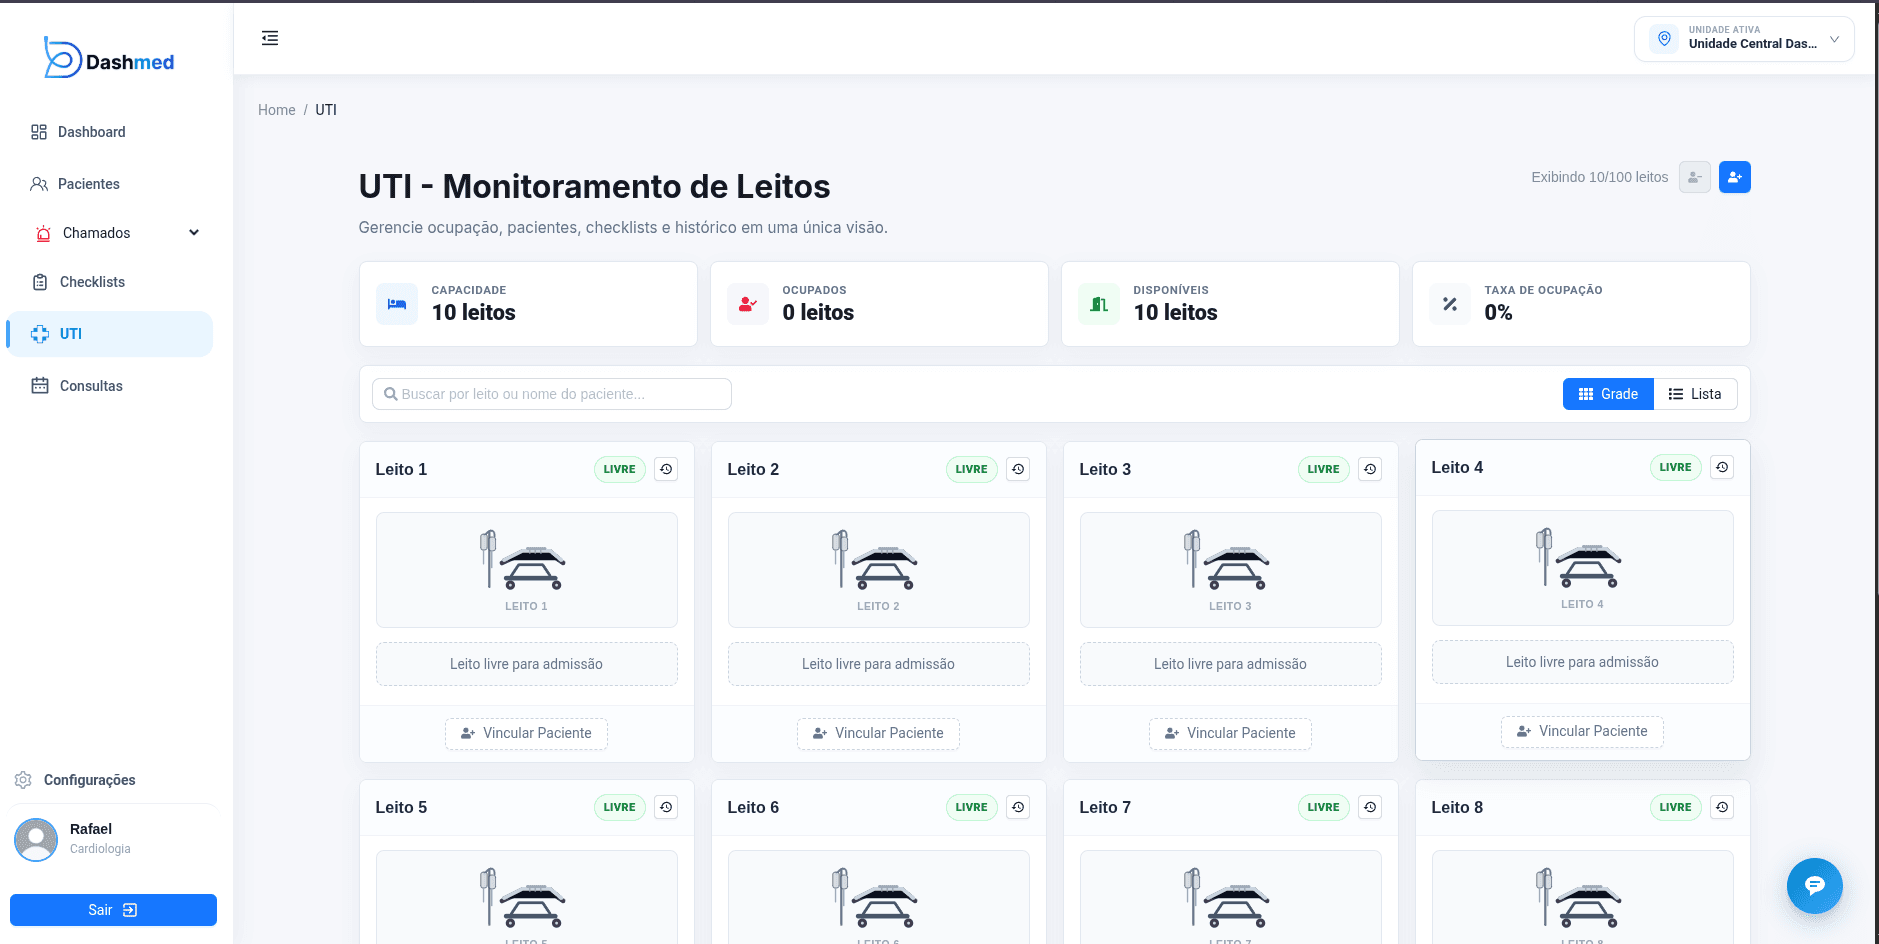Screen dimensions: 1879x944
Task: Click the LIVRE badge on Leito 4
Action: (1675, 467)
